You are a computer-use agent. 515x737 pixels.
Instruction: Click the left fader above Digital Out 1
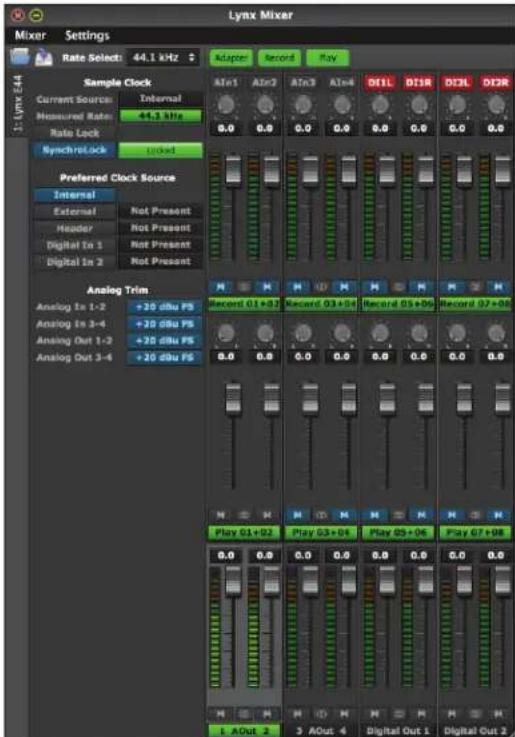click(388, 580)
